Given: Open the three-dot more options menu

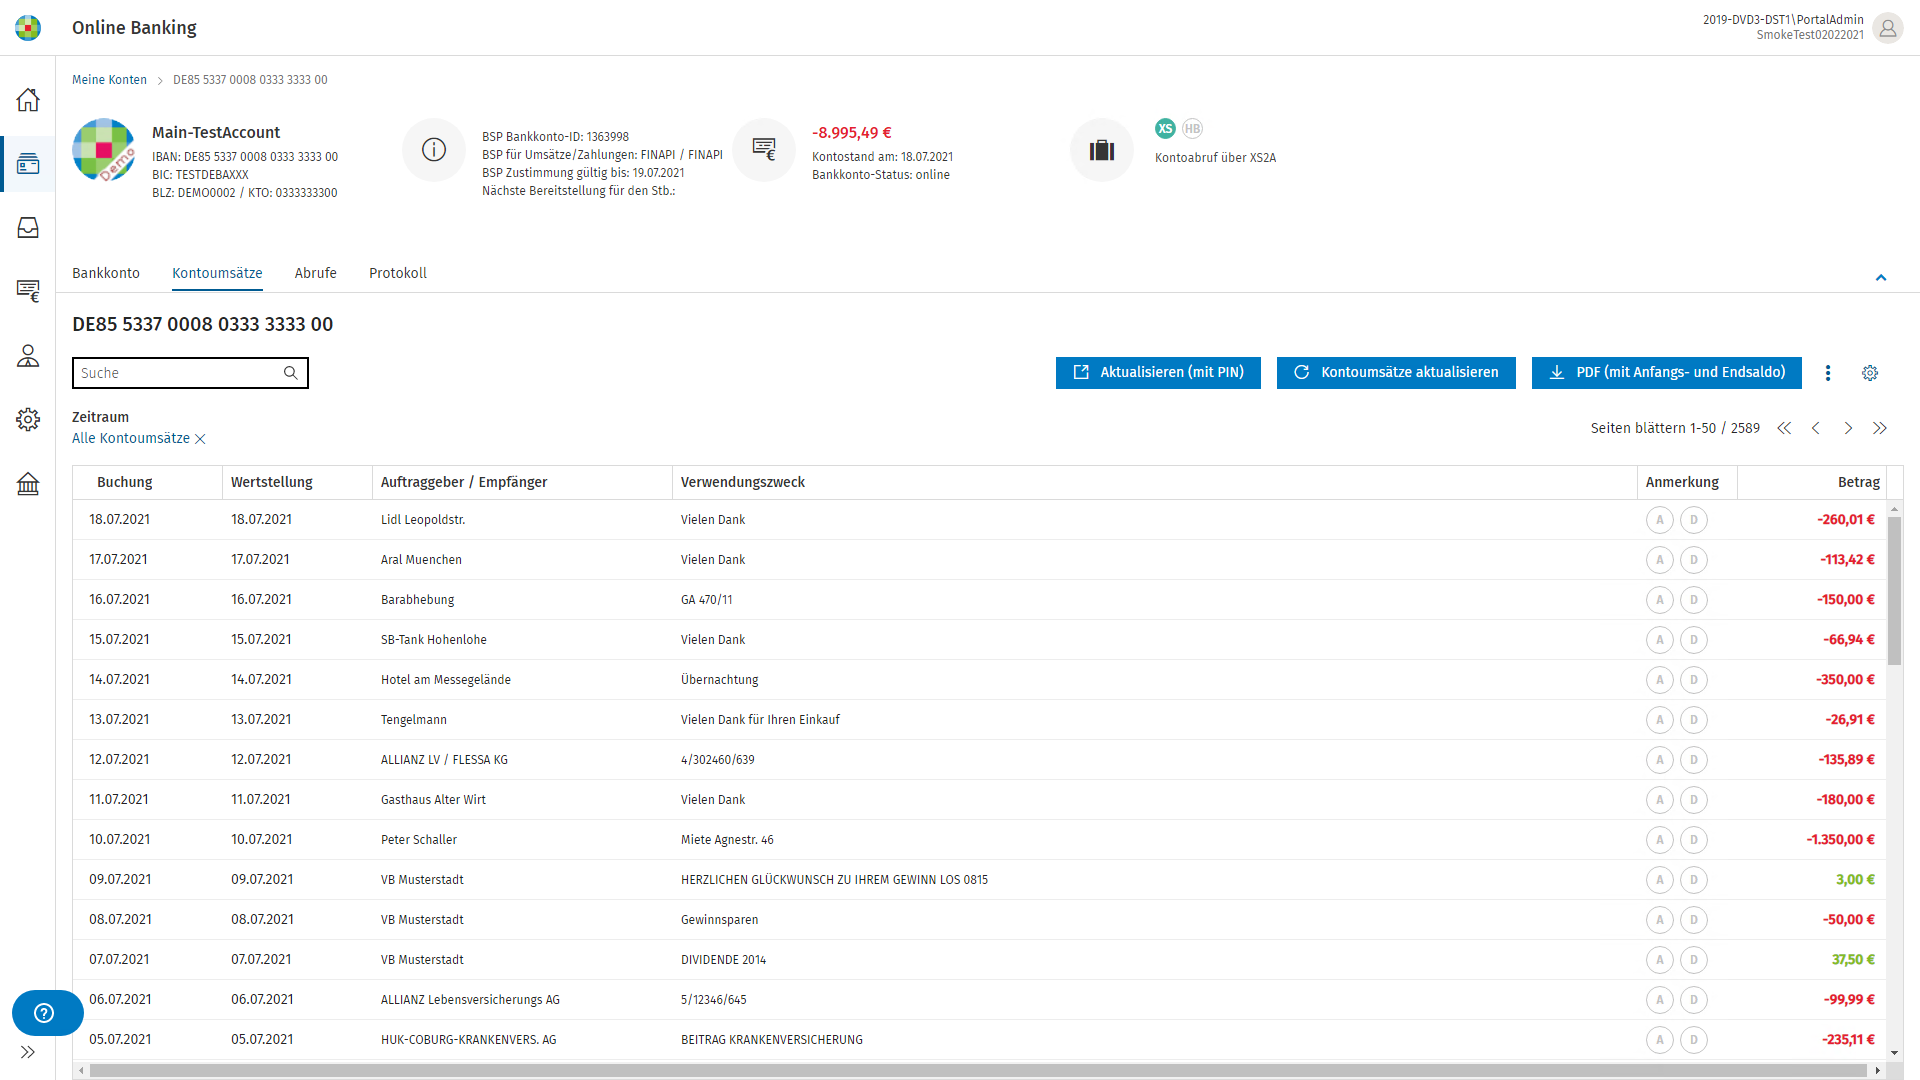Looking at the screenshot, I should point(1828,373).
